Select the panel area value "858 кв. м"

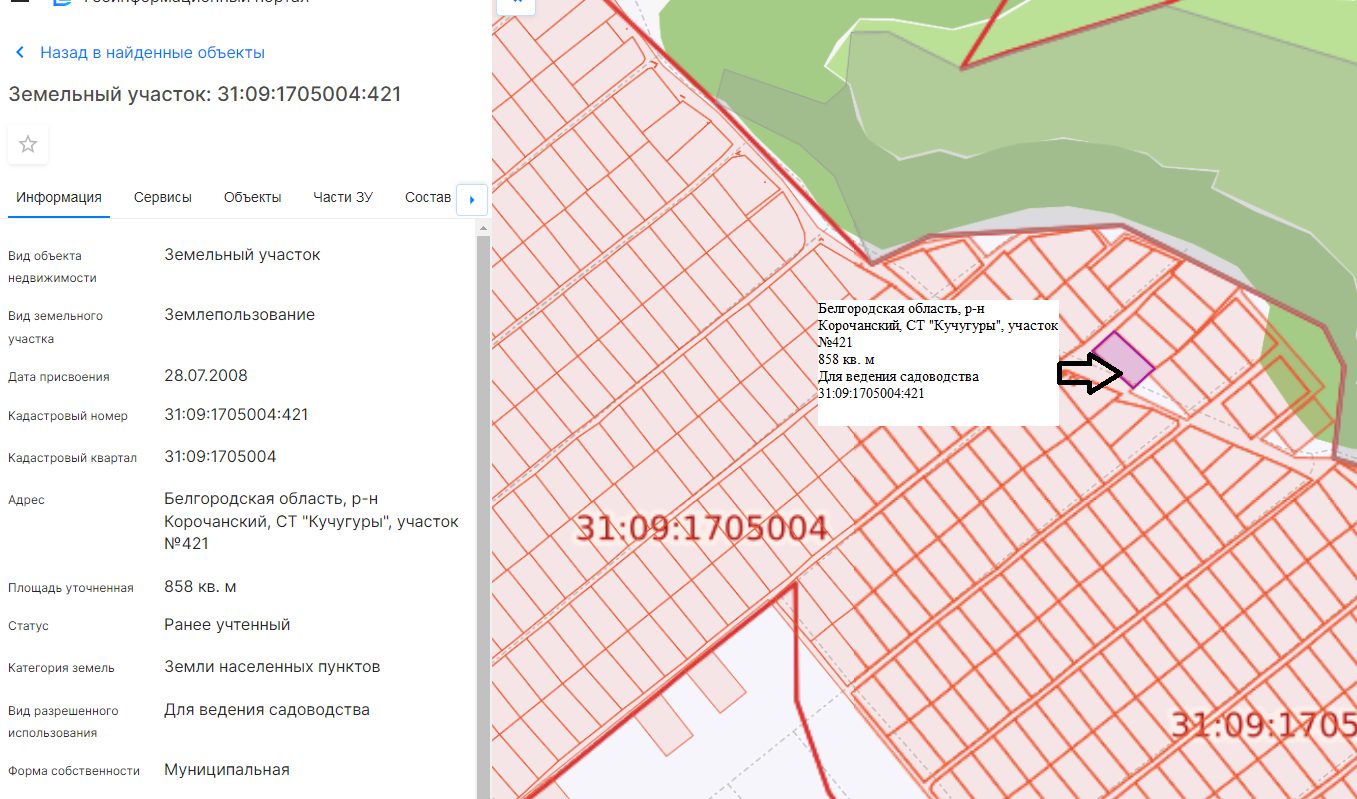(x=200, y=587)
